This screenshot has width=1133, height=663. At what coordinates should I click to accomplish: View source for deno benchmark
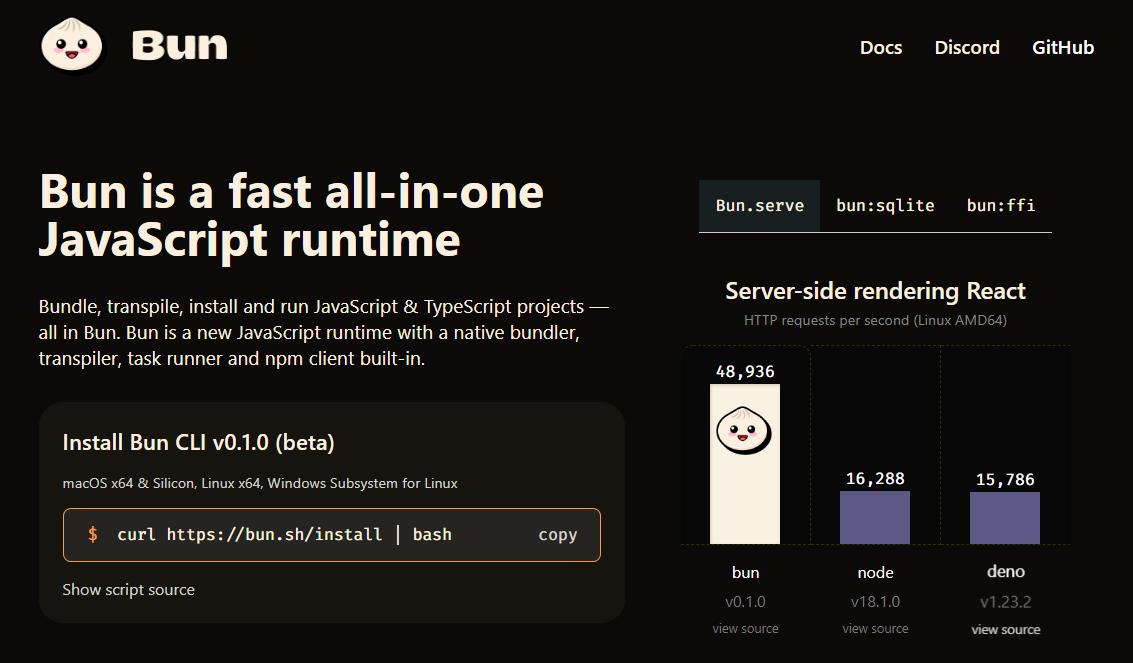point(1006,630)
